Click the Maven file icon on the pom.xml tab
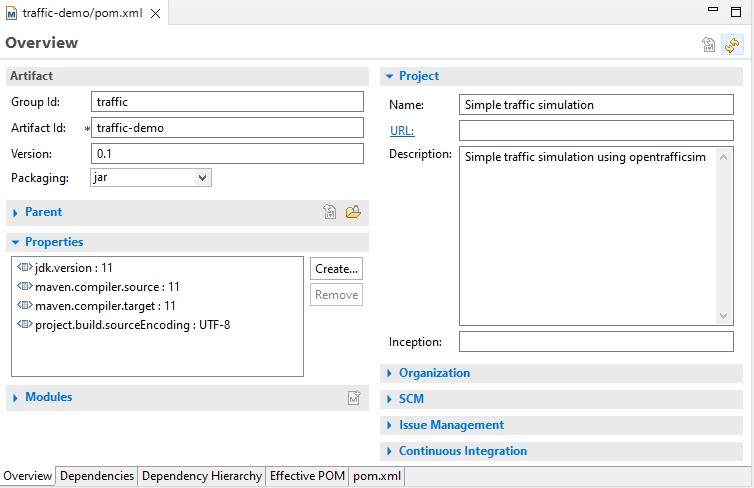Viewport: 754px width, 488px height. coord(11,13)
